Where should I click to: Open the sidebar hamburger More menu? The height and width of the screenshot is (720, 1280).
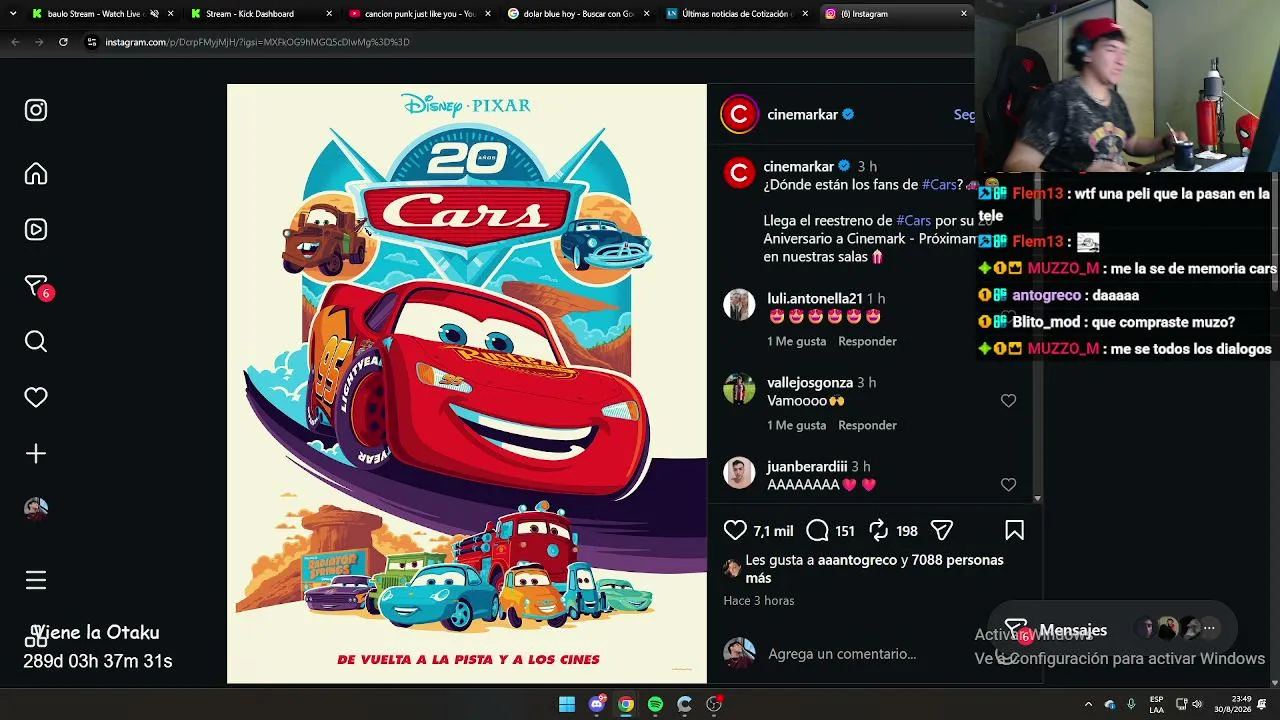click(36, 580)
